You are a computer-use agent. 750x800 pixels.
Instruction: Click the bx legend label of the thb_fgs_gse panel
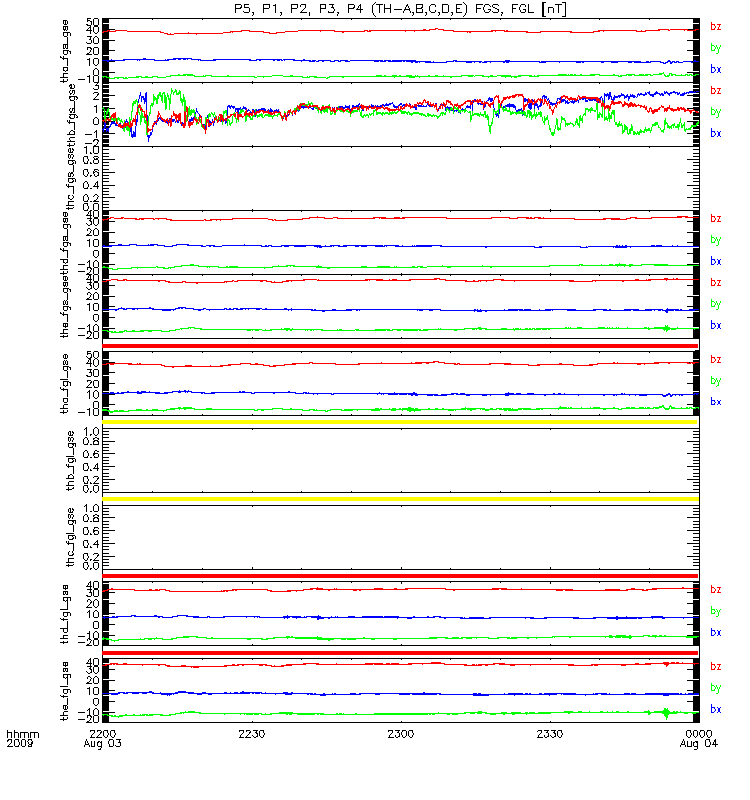(715, 134)
